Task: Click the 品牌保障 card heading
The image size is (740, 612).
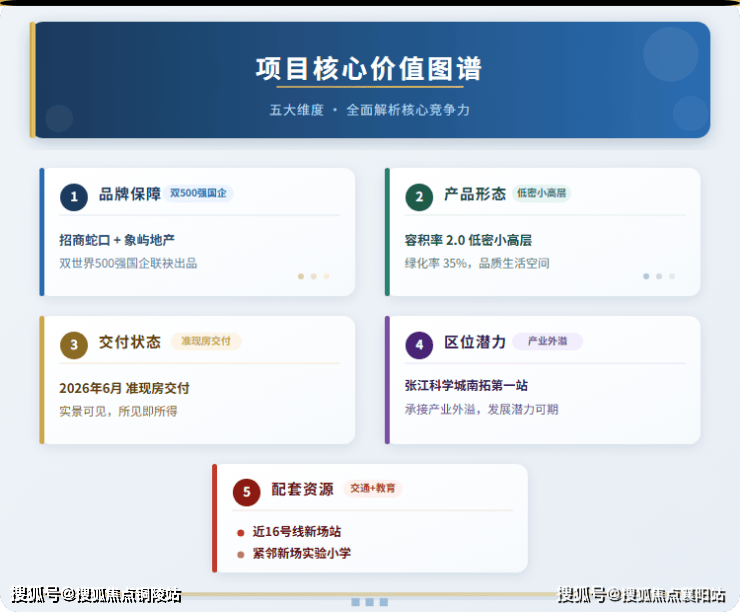Action: pyautogui.click(x=130, y=194)
